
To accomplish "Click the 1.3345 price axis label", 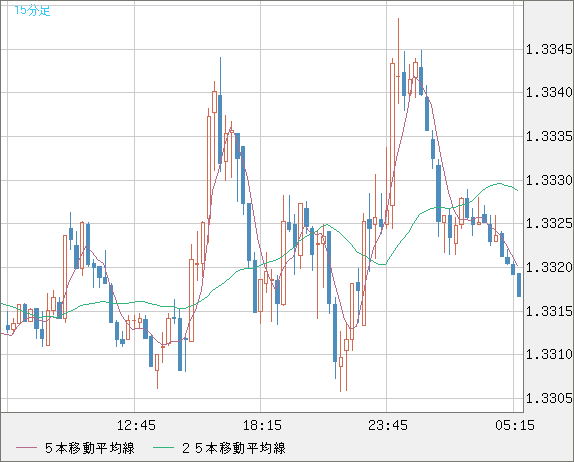I will (549, 49).
